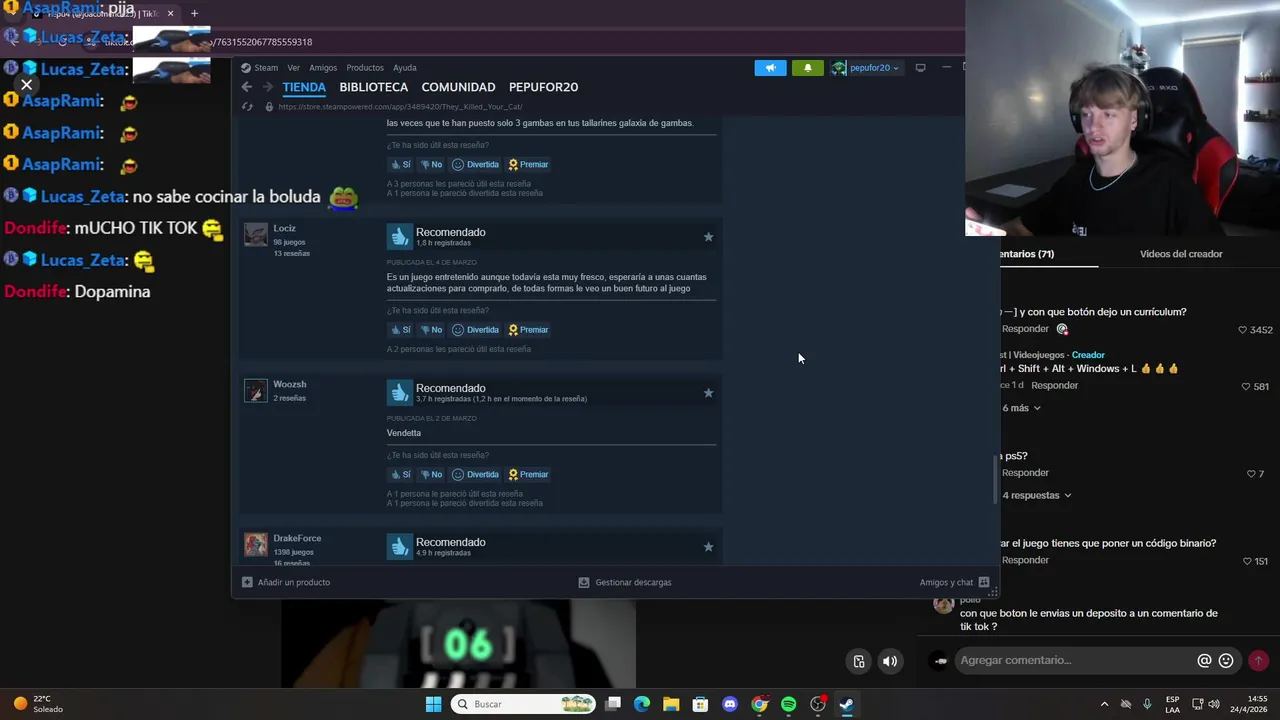This screenshot has height=720, width=1280.
Task: Mute the TikTok video volume
Action: (890, 661)
